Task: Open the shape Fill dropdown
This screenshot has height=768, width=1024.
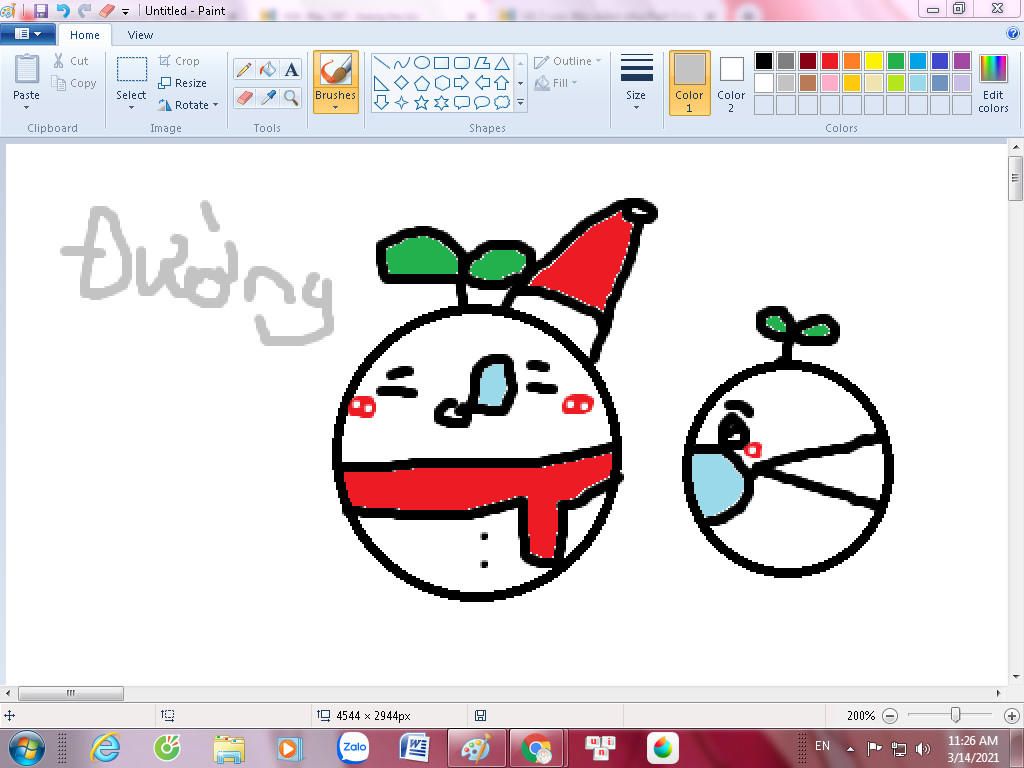Action: pyautogui.click(x=556, y=83)
